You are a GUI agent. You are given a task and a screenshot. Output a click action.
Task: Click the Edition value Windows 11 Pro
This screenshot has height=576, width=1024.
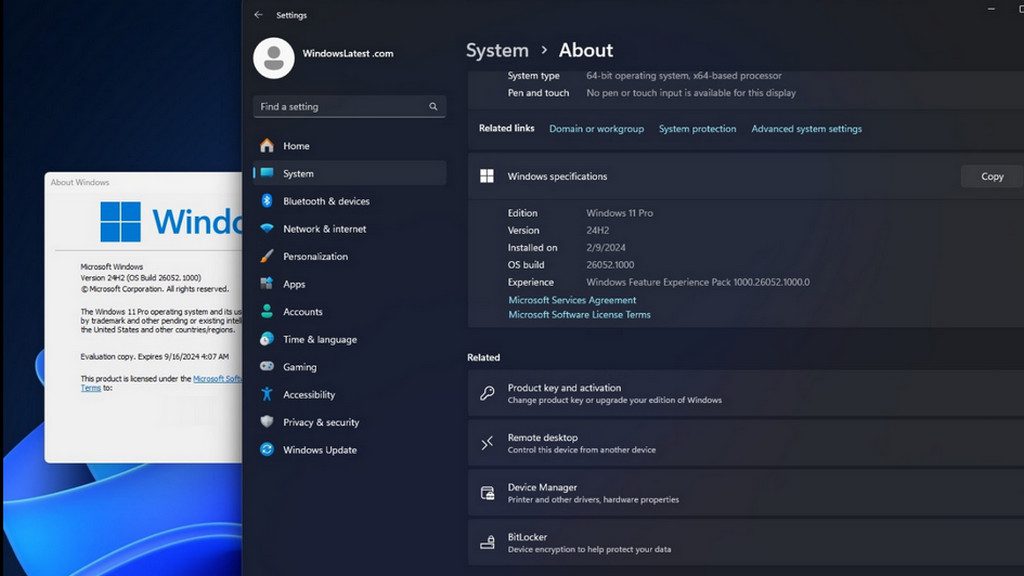[x=619, y=213]
